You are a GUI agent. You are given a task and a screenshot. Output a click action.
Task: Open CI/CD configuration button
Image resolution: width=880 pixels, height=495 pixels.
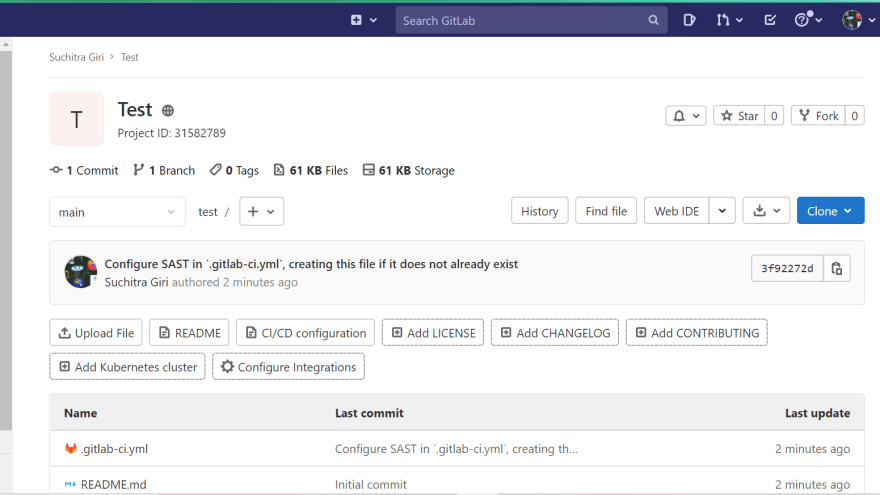[305, 333]
